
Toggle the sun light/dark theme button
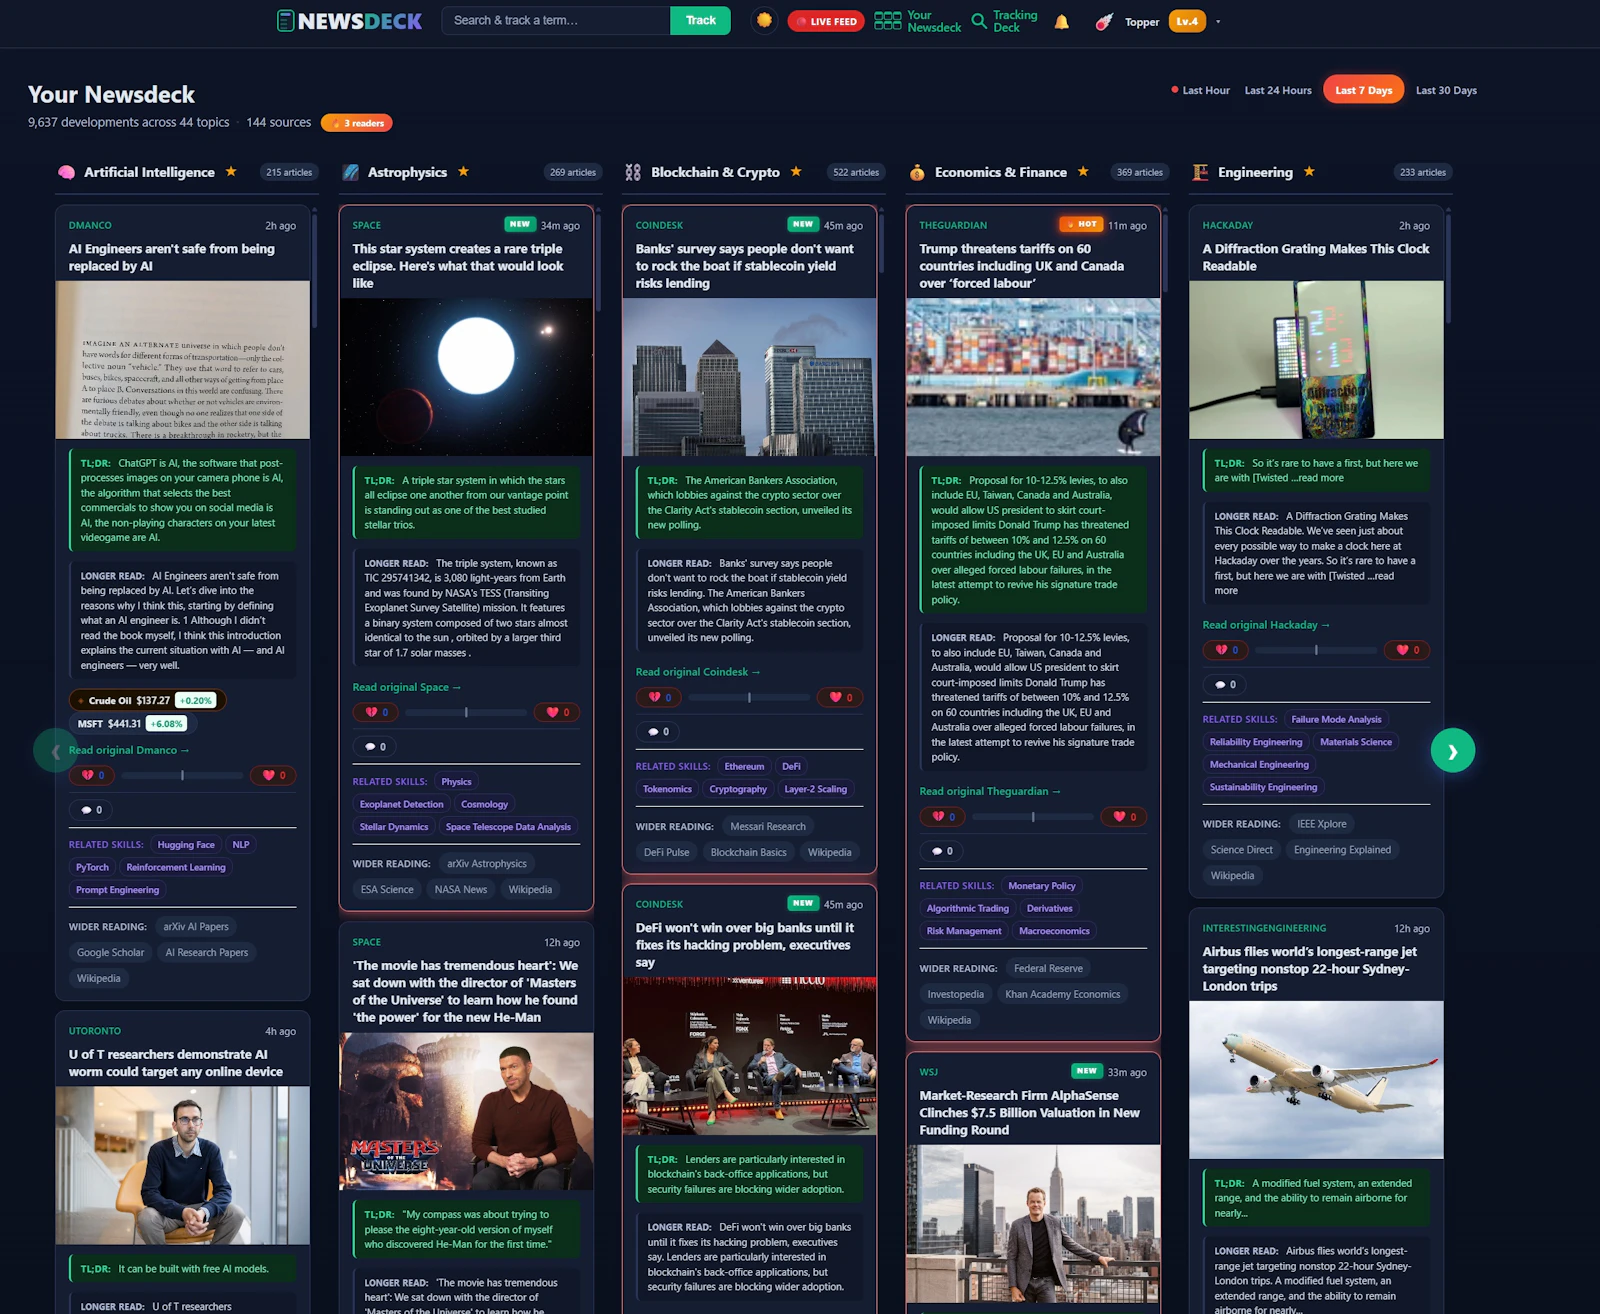tap(764, 21)
